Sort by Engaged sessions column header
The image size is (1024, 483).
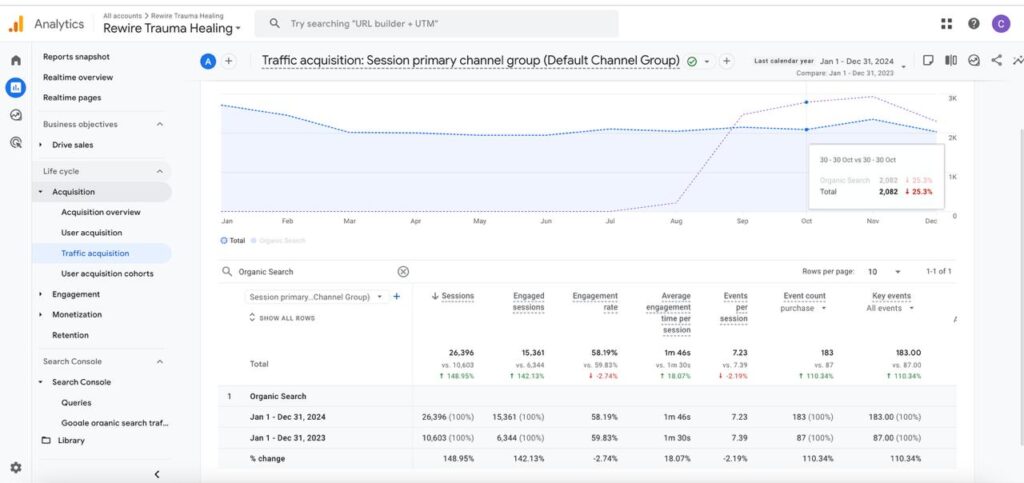(x=528, y=302)
